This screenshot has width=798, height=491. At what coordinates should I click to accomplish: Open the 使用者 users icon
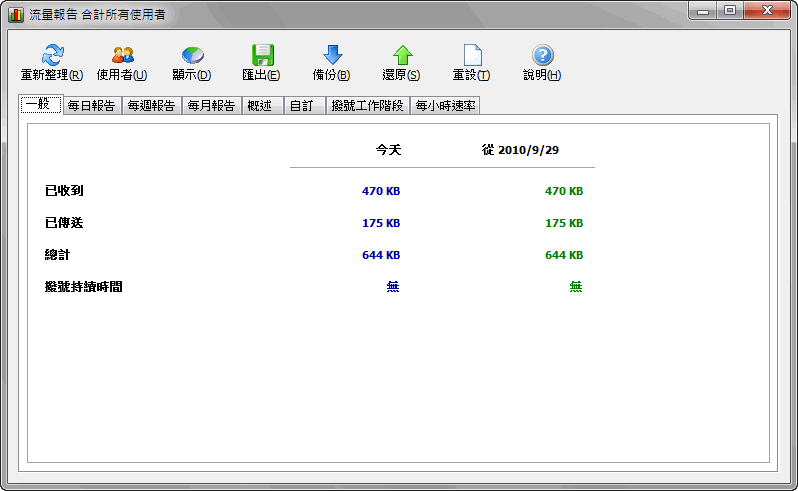pyautogui.click(x=122, y=56)
